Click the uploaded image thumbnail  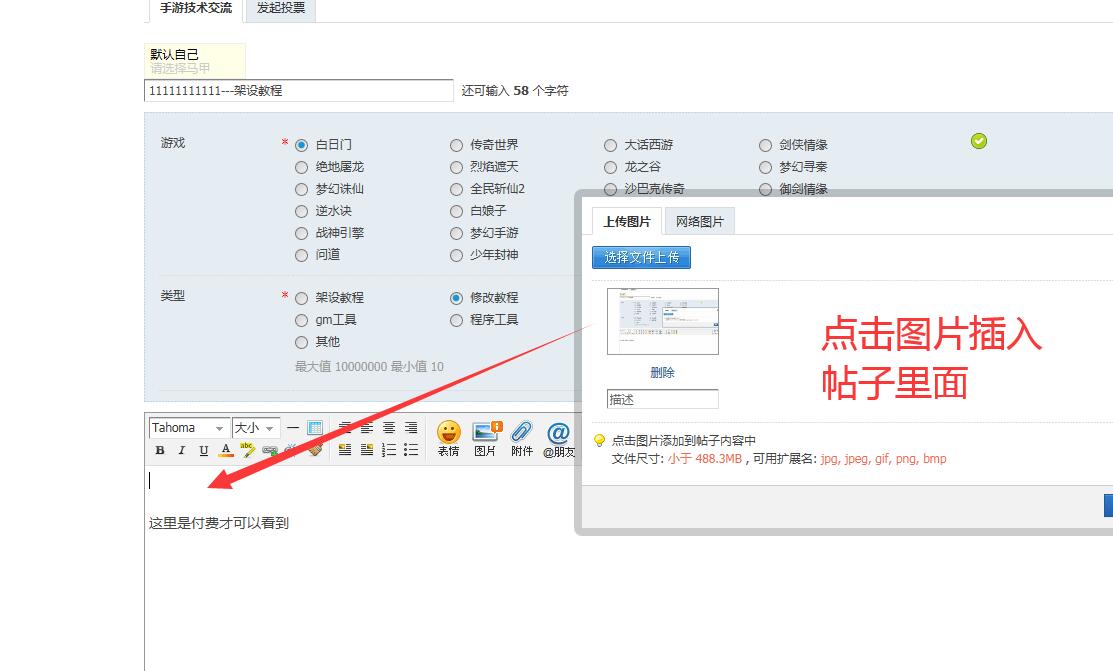(x=662, y=321)
